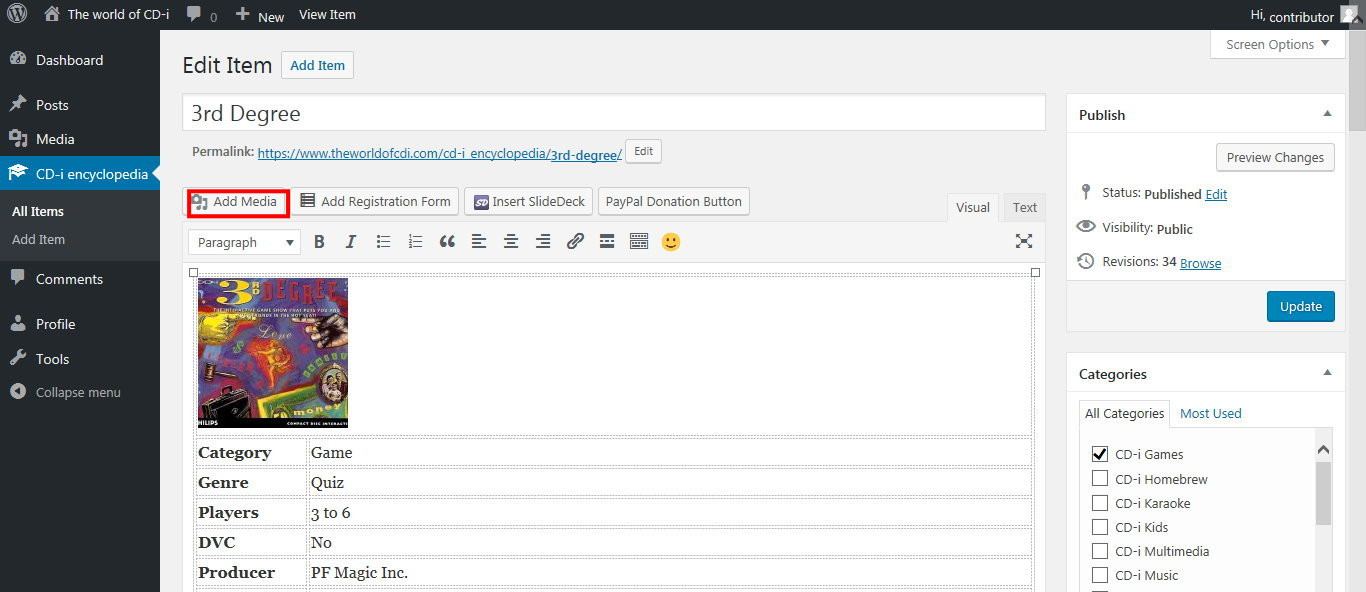Check the CD-i Homebrew category
The width and height of the screenshot is (1366, 592).
tap(1100, 479)
